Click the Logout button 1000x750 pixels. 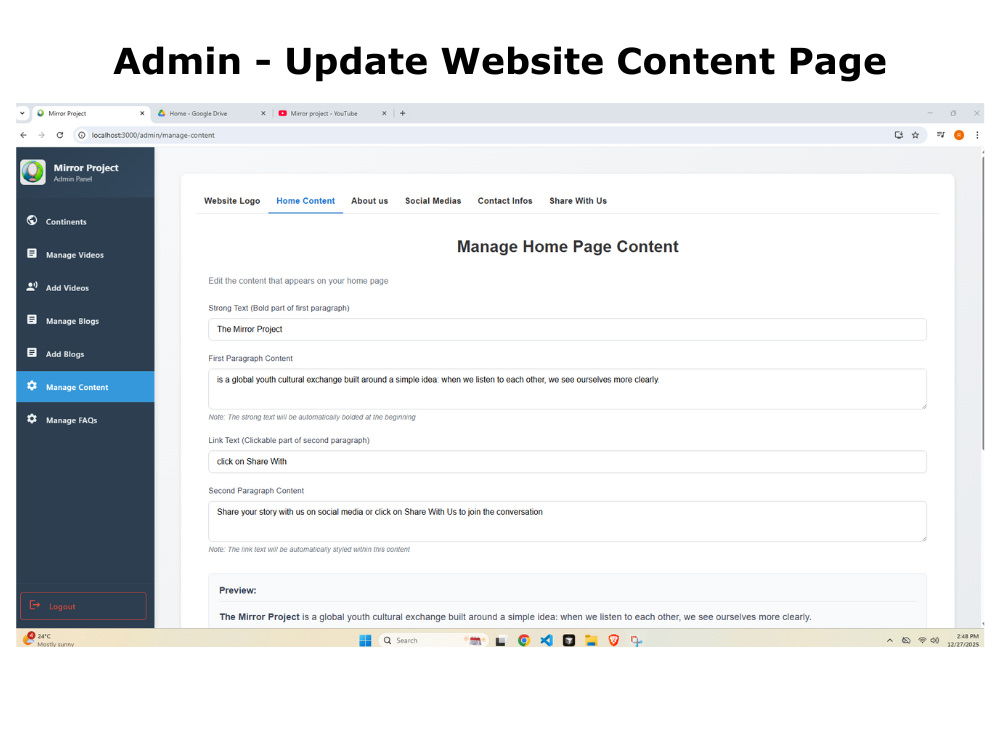(84, 606)
